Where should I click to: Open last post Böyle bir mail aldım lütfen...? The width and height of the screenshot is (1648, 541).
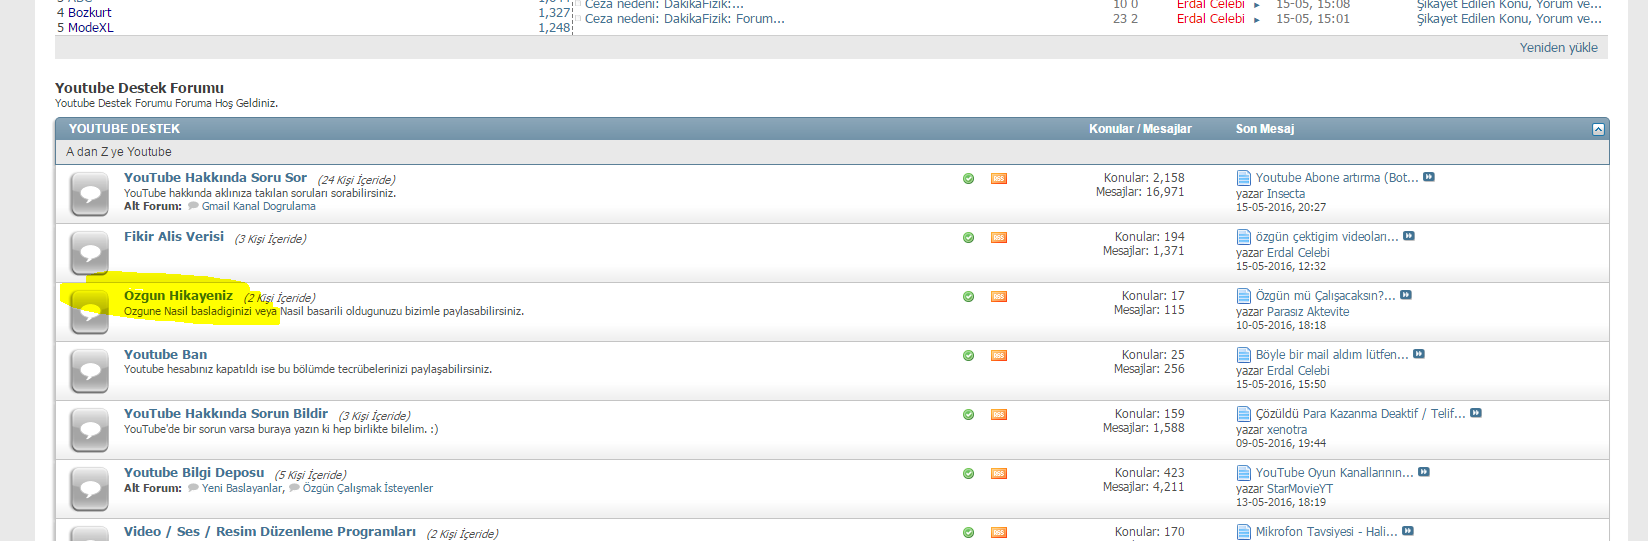click(1332, 355)
